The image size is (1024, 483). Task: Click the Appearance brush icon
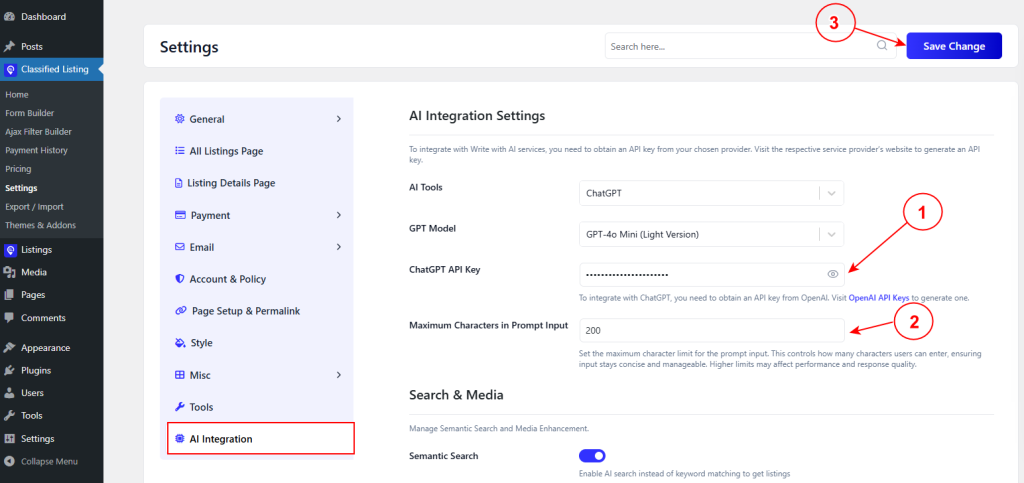coord(9,348)
